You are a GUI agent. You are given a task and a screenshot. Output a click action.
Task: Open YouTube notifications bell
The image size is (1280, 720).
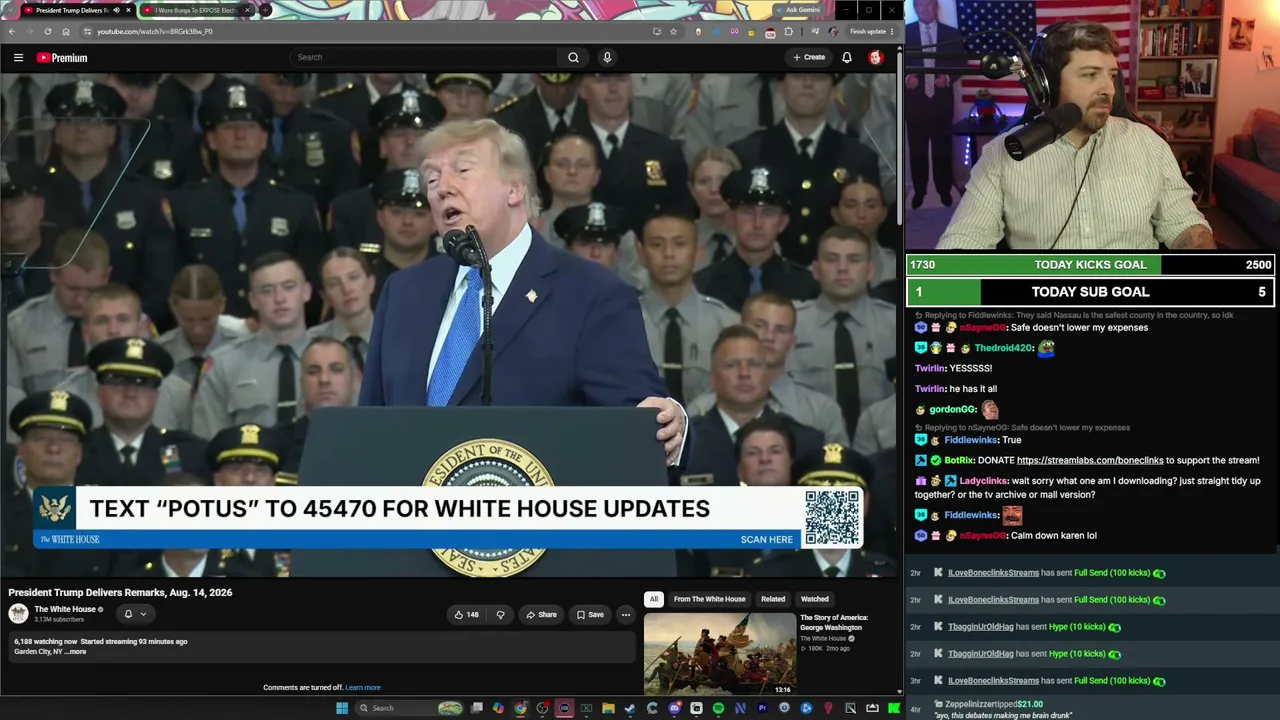(846, 57)
